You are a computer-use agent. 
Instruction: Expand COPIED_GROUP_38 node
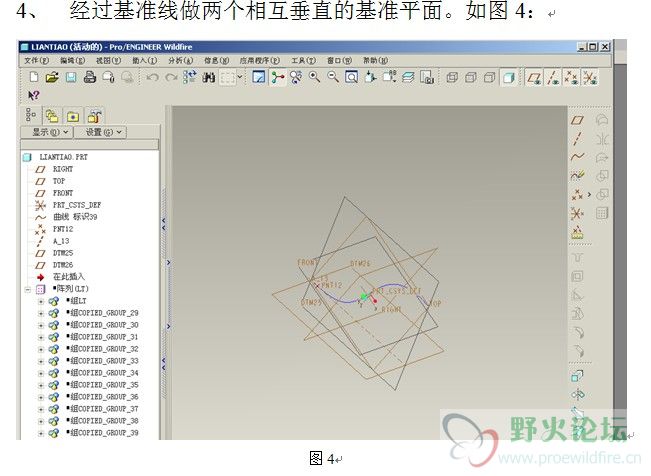coord(41,422)
